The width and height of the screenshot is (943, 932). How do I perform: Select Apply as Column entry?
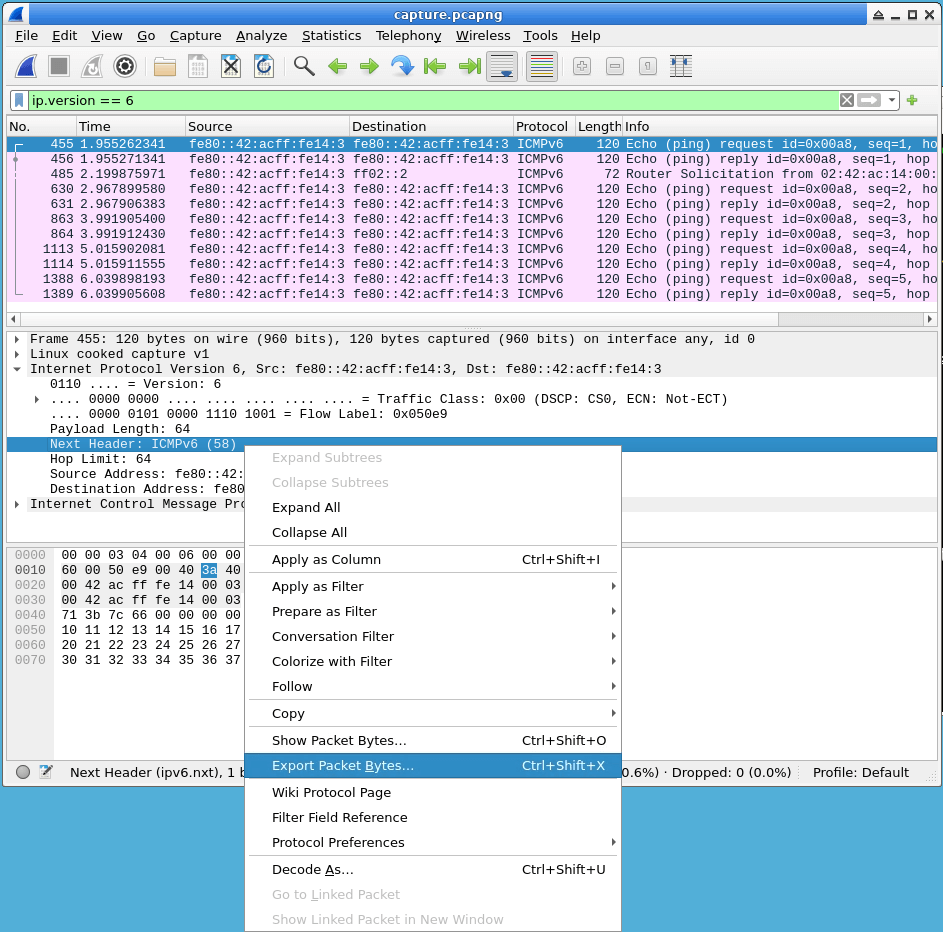433,560
